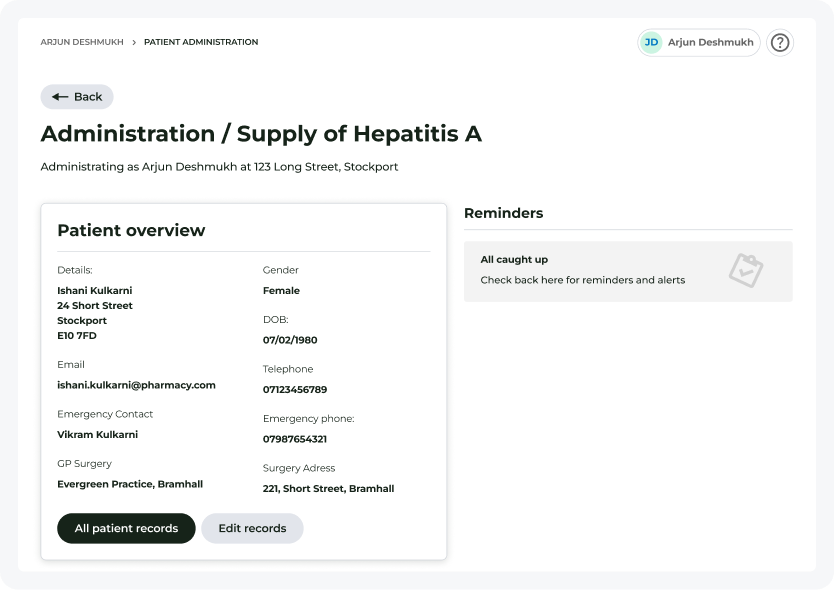
Task: Click the reminders clipboard checkmark icon
Action: click(746, 270)
